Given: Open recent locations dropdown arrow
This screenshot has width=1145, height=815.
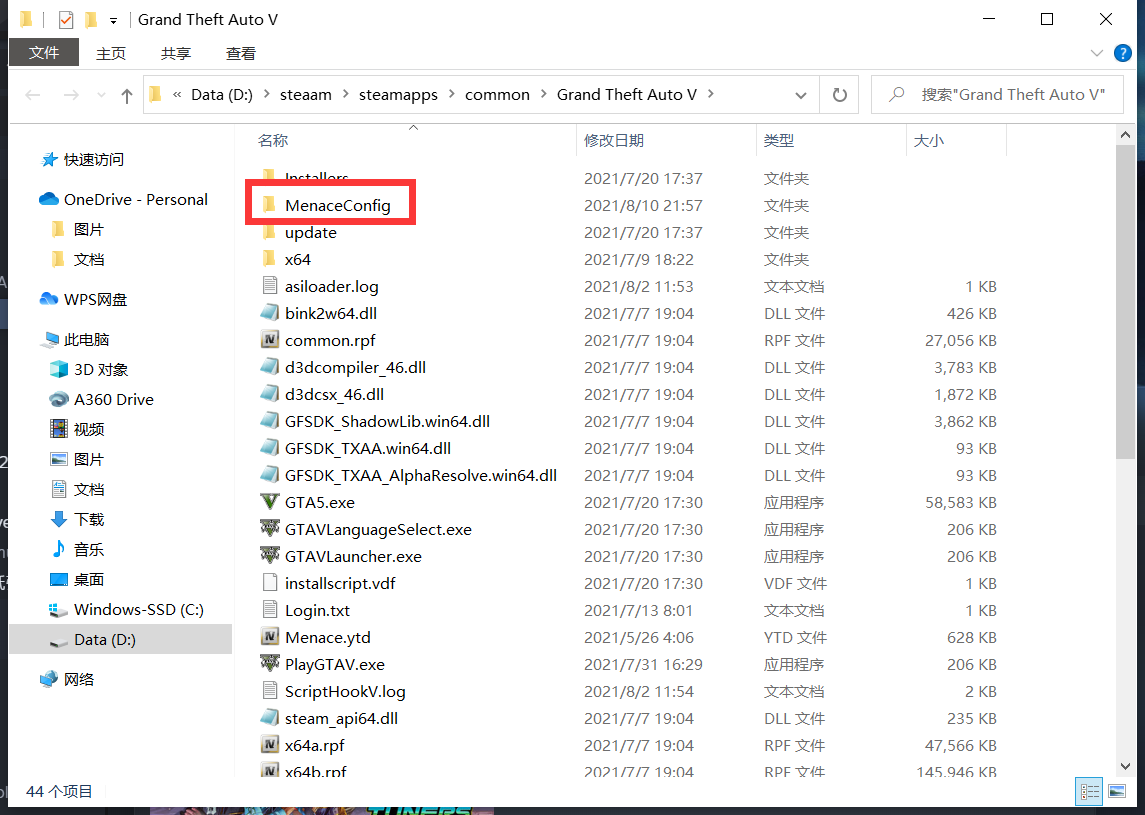Looking at the screenshot, I should coord(101,95).
